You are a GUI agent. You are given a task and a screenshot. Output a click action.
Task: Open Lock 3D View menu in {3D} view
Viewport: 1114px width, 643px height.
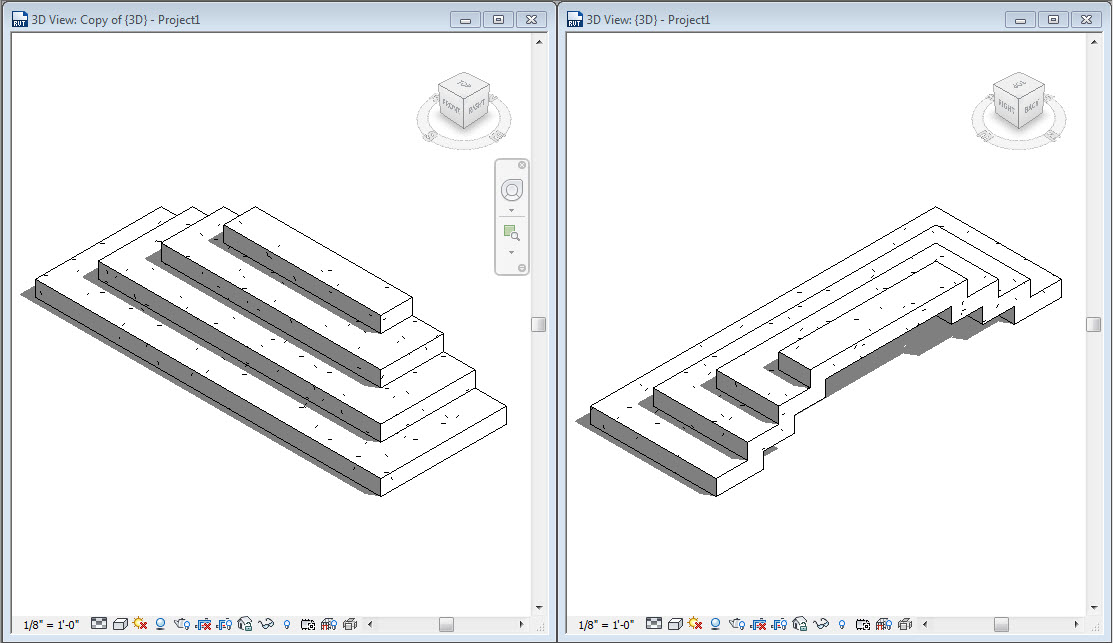(799, 624)
